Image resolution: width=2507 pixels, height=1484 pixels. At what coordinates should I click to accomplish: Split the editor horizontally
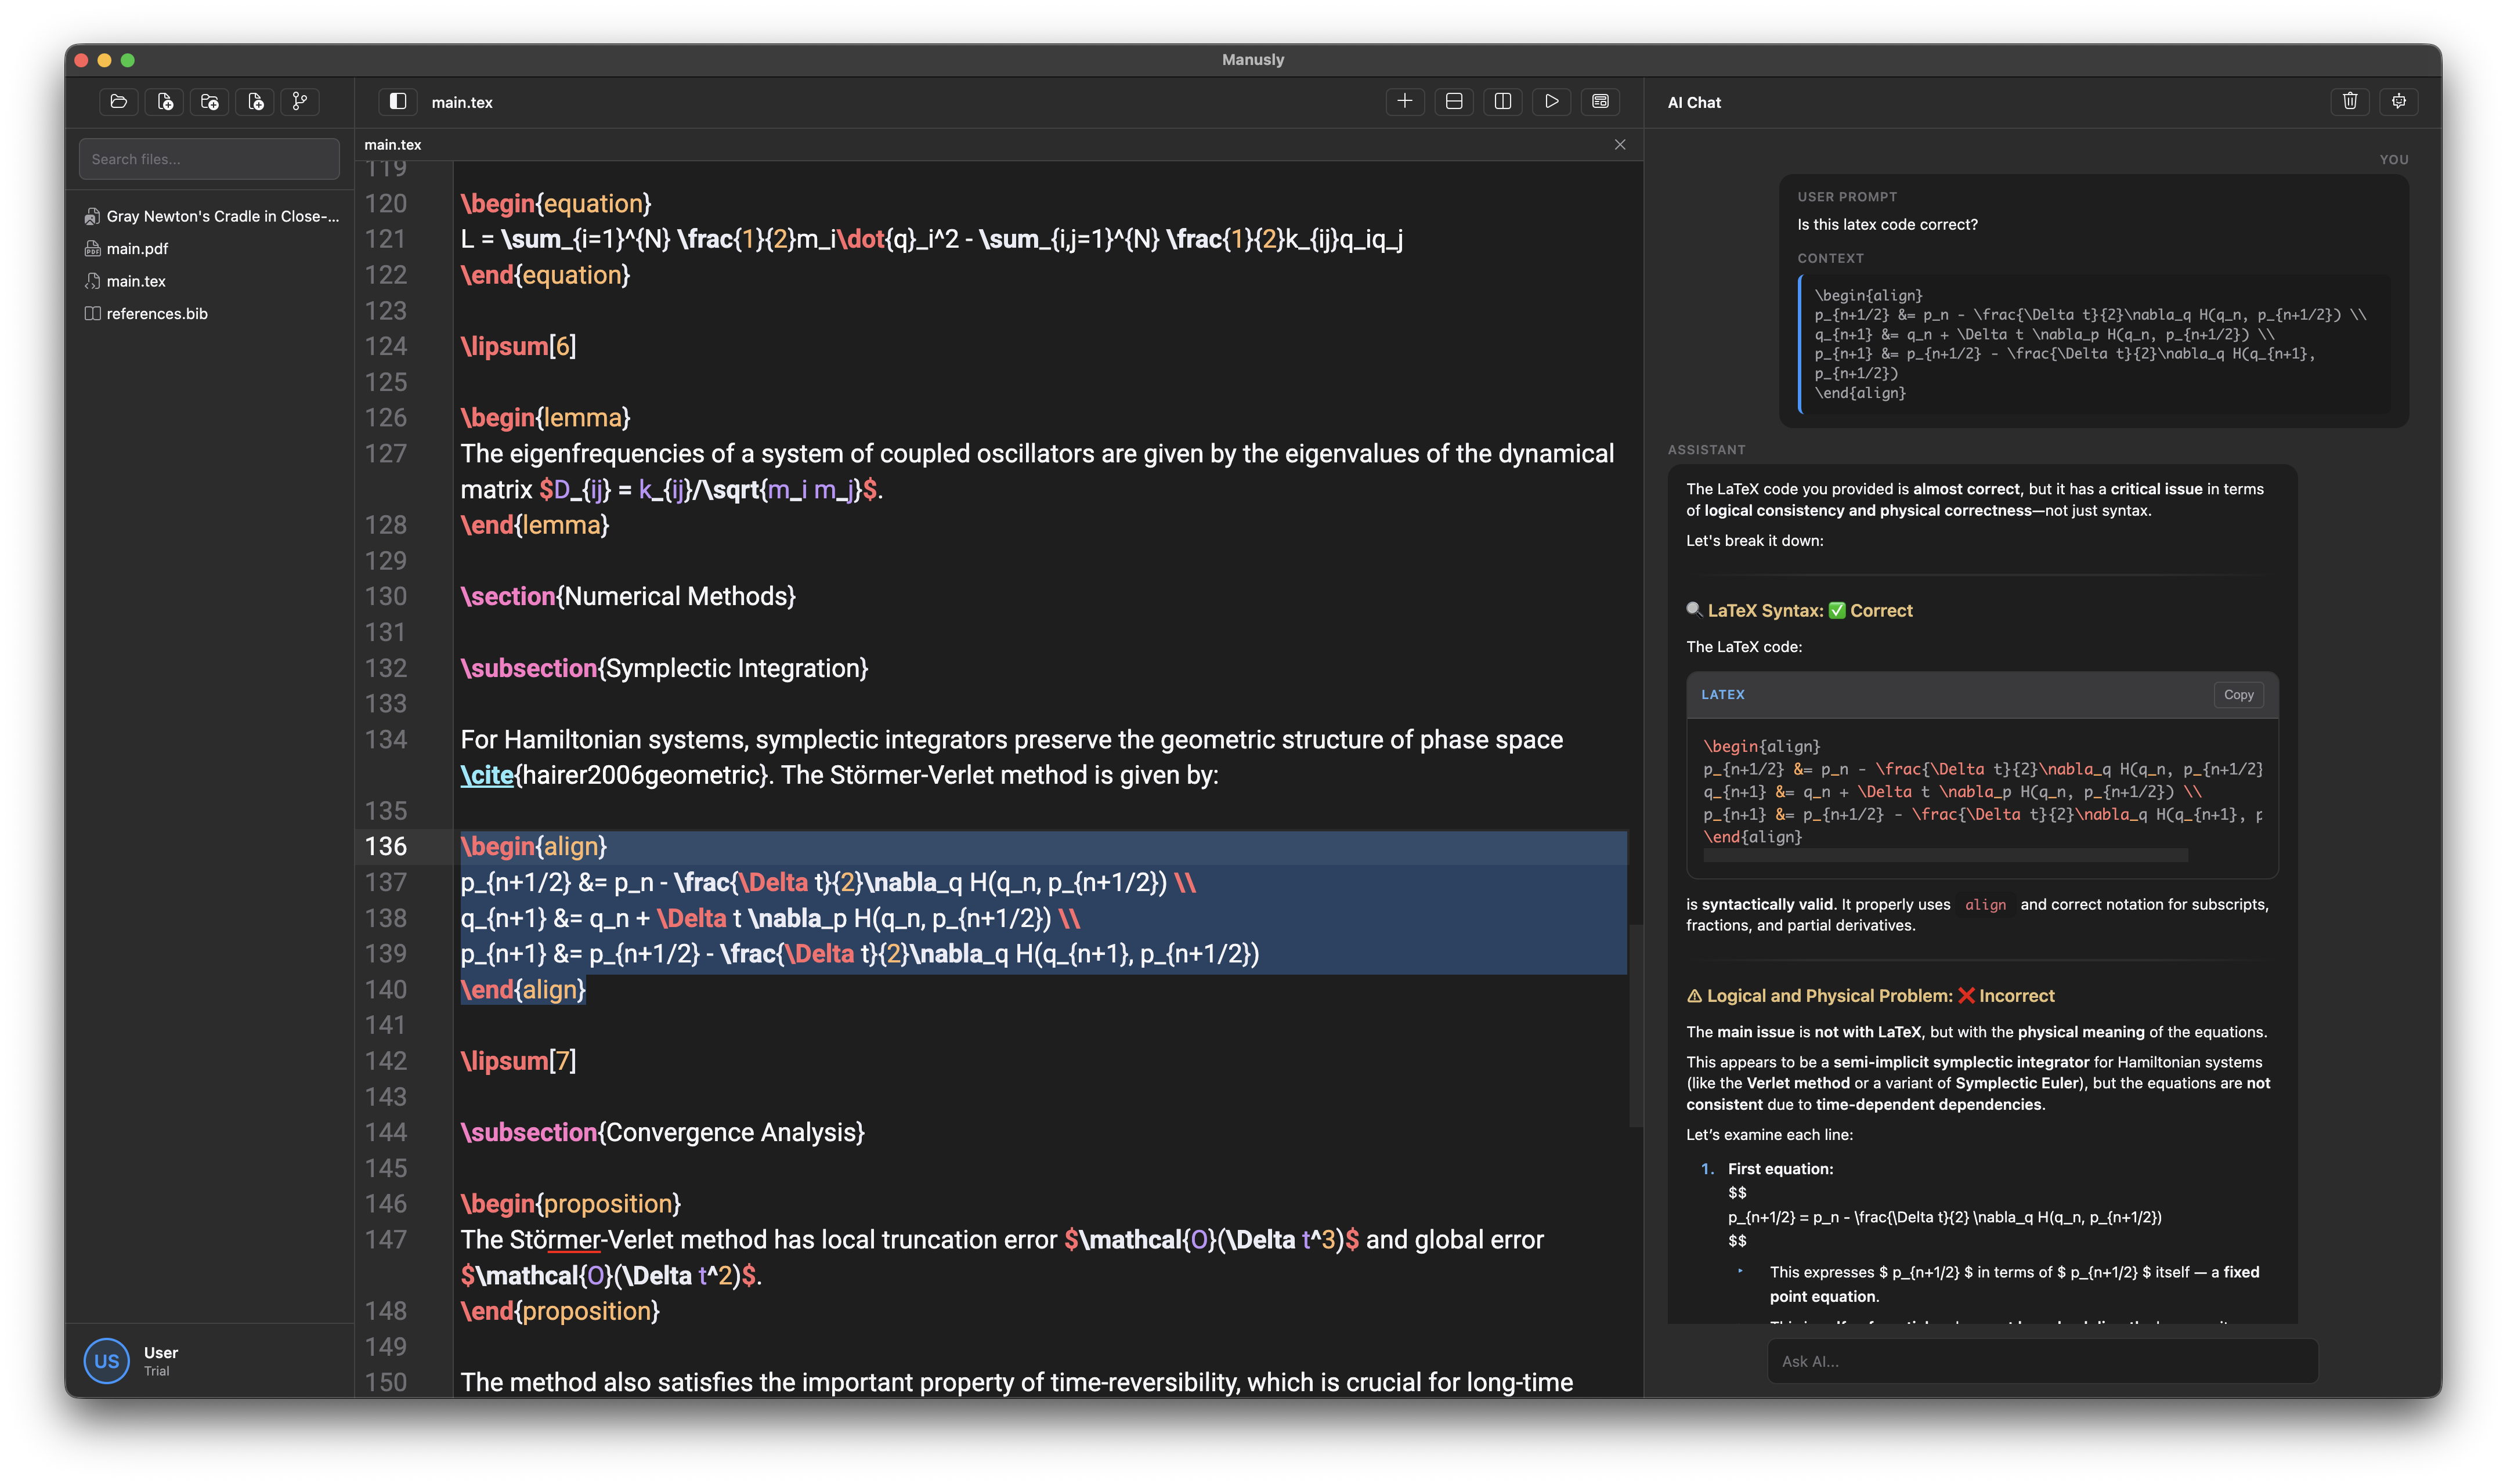tap(1453, 101)
